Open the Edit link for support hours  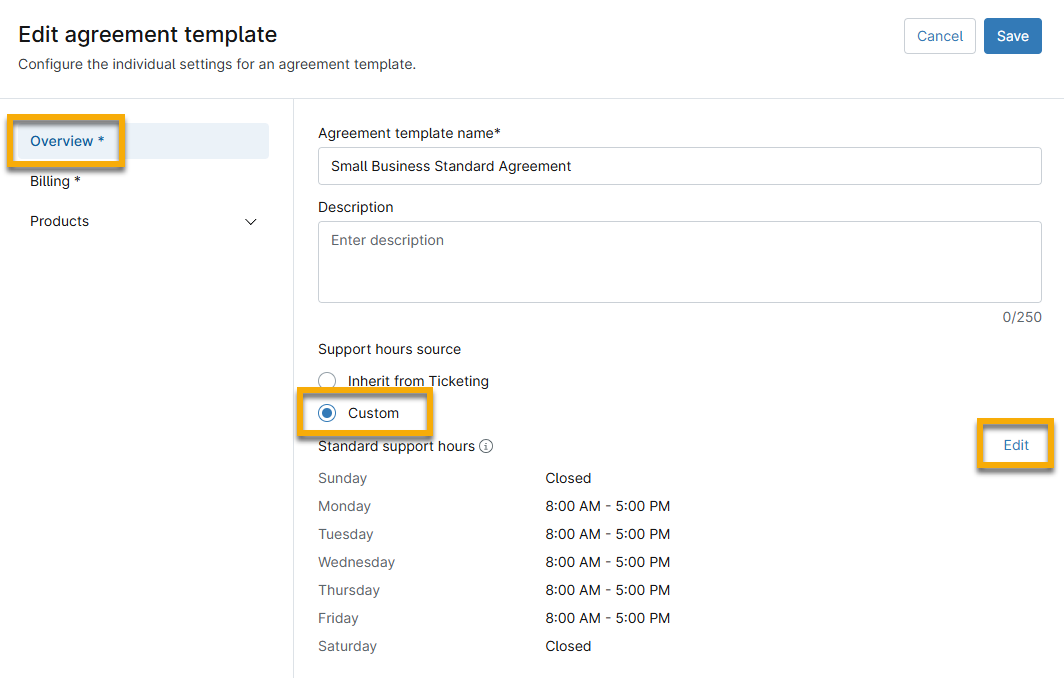coord(1015,444)
